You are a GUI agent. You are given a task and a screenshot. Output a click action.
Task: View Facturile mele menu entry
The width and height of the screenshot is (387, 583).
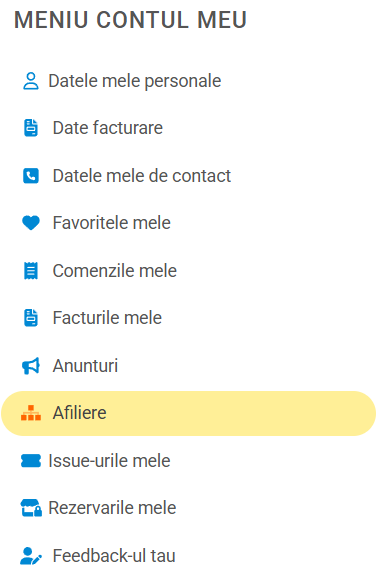107,318
